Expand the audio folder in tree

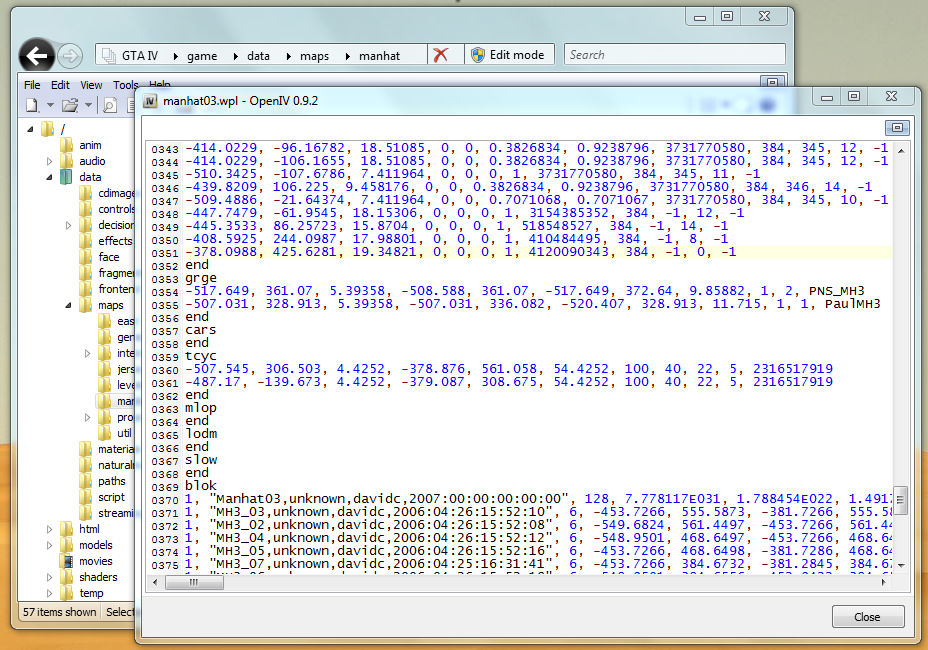pos(50,161)
